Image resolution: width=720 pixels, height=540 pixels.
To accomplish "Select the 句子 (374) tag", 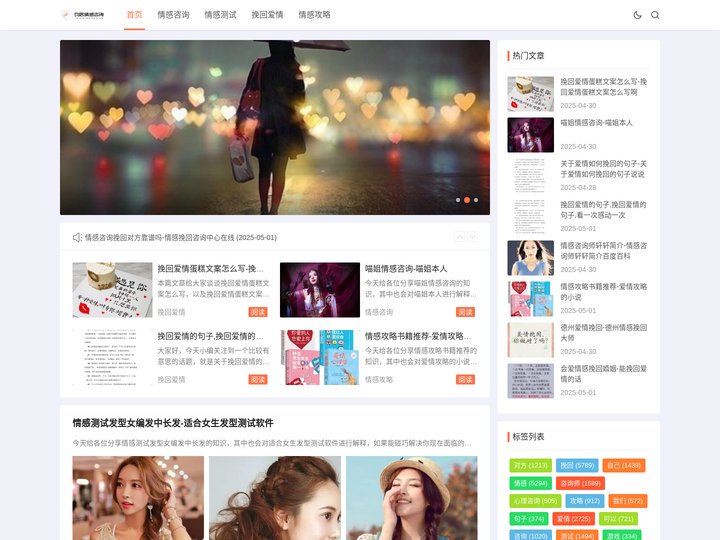I will 529,519.
